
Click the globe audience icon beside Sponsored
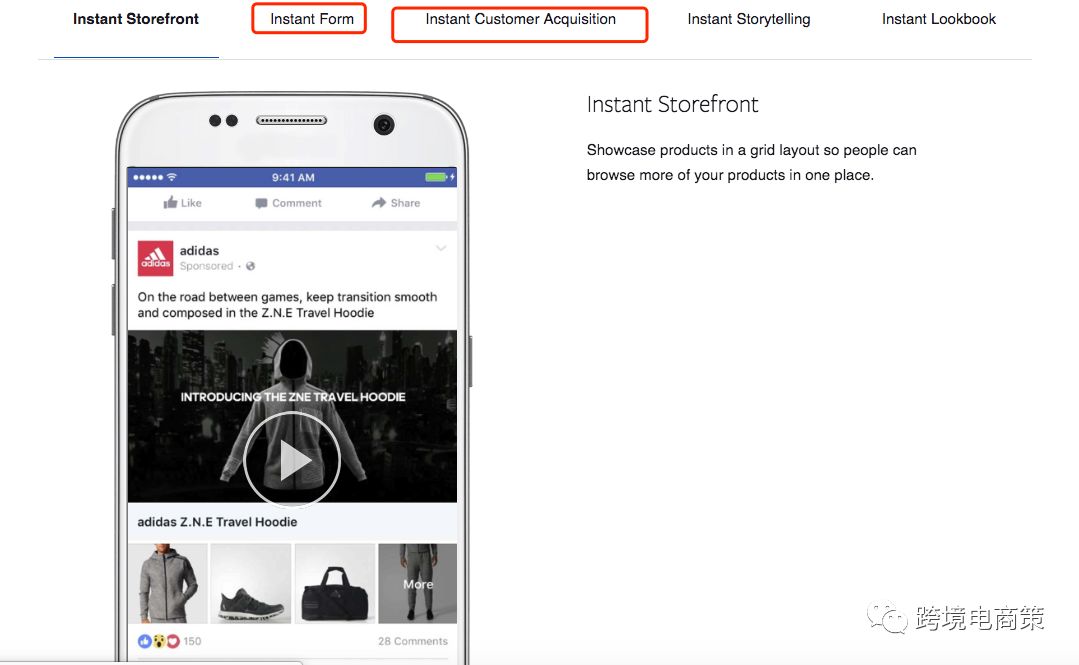coord(250,268)
